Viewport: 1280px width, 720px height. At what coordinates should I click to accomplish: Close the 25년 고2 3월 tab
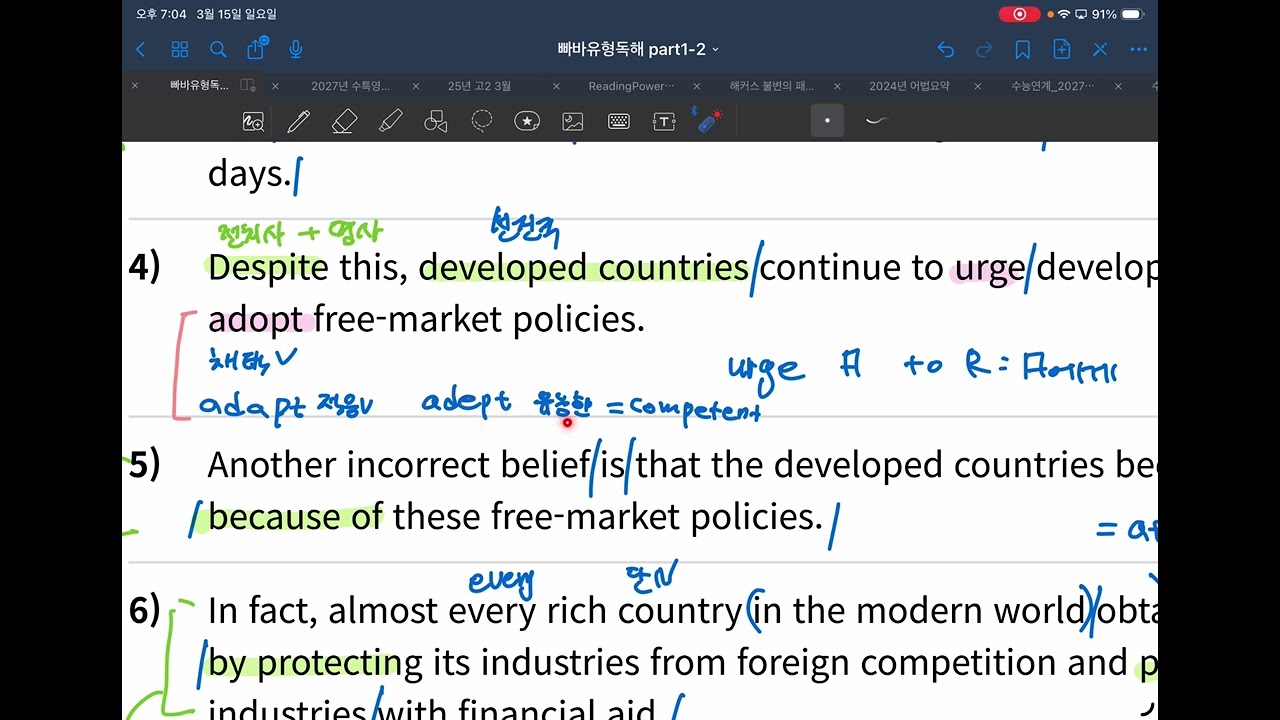[416, 86]
